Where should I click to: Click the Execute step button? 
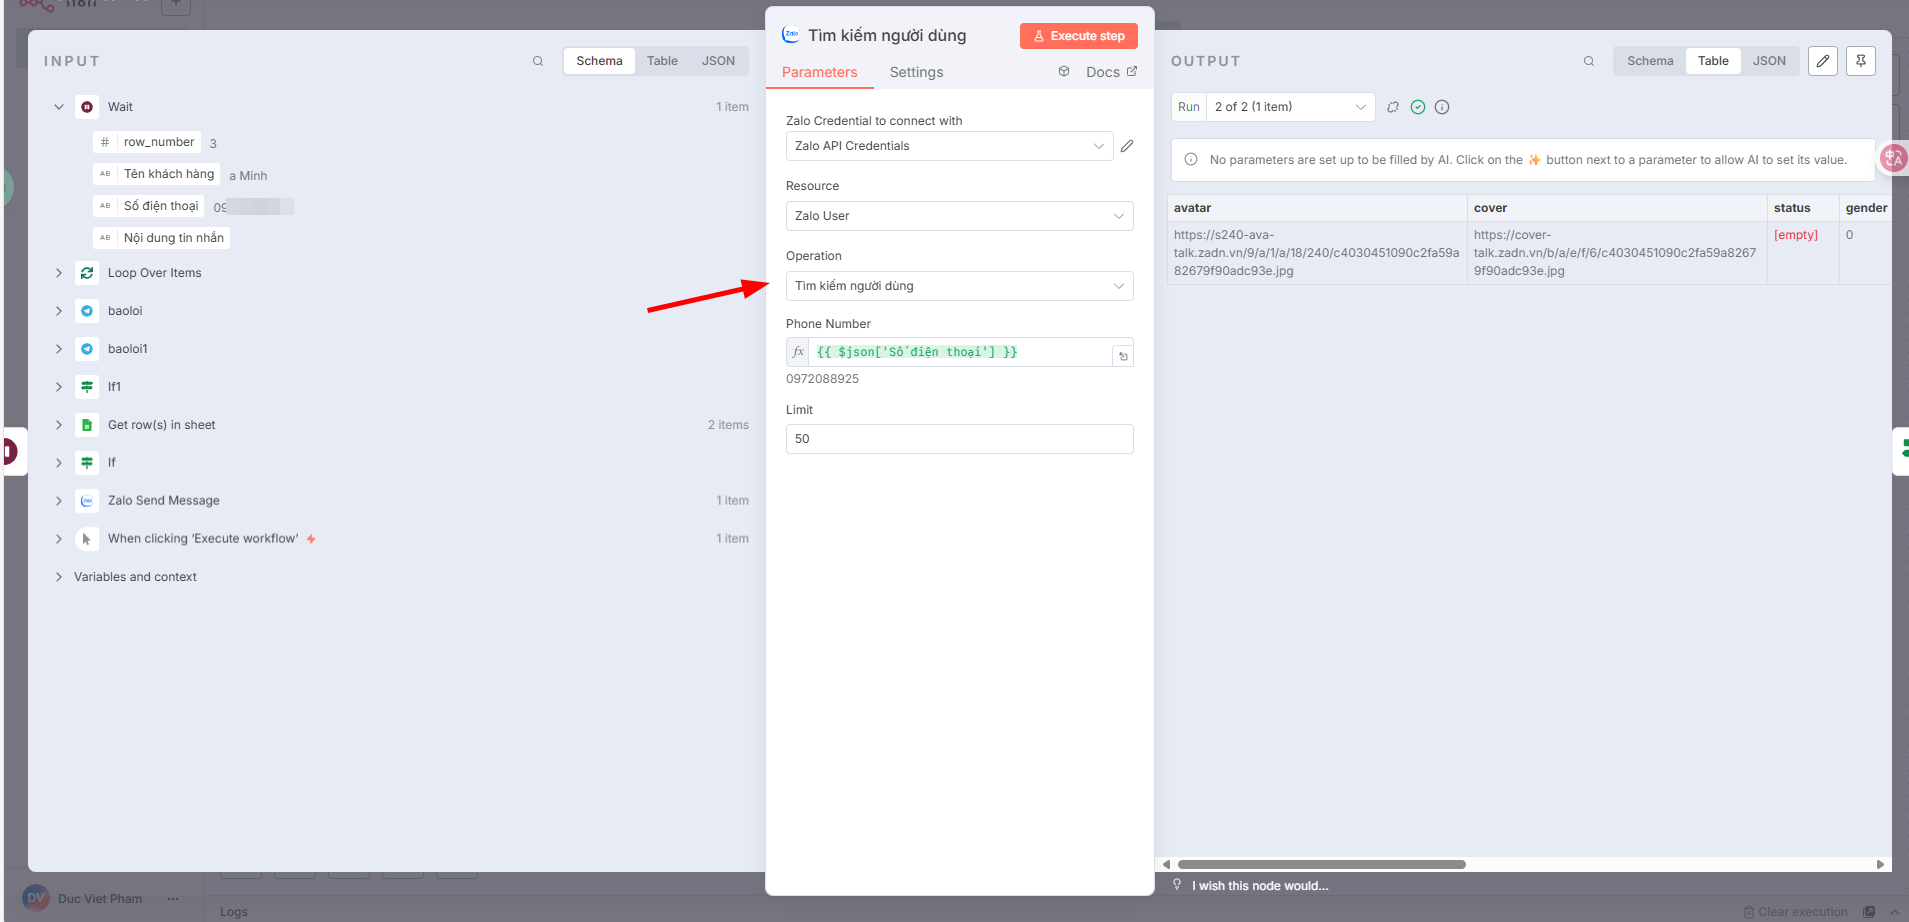(1078, 36)
